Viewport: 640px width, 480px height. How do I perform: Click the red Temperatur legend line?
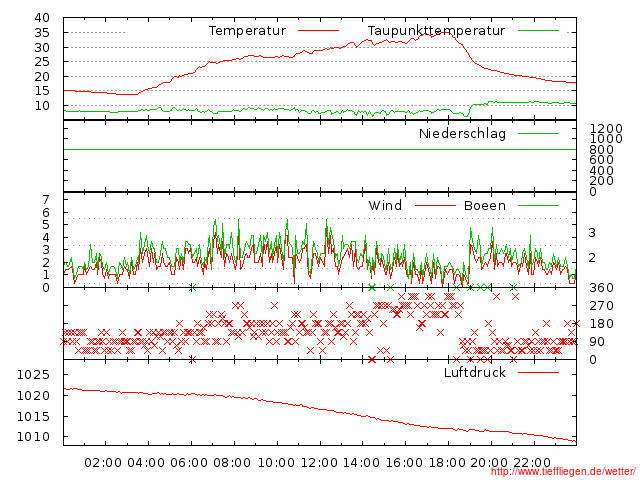point(318,31)
